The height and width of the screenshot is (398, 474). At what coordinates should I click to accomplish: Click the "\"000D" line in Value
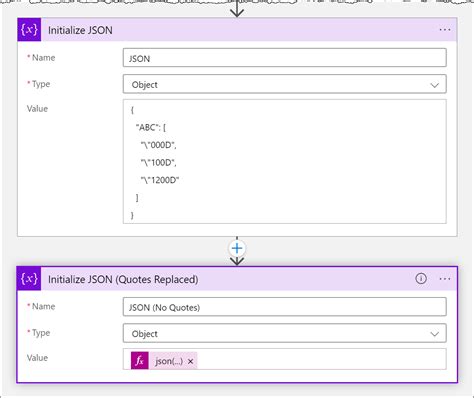[158, 145]
